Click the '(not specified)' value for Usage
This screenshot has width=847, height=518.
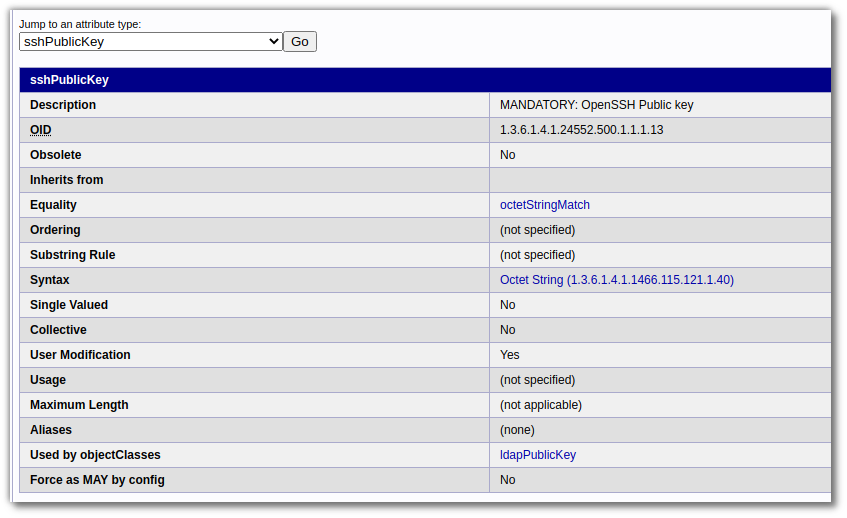(x=537, y=380)
